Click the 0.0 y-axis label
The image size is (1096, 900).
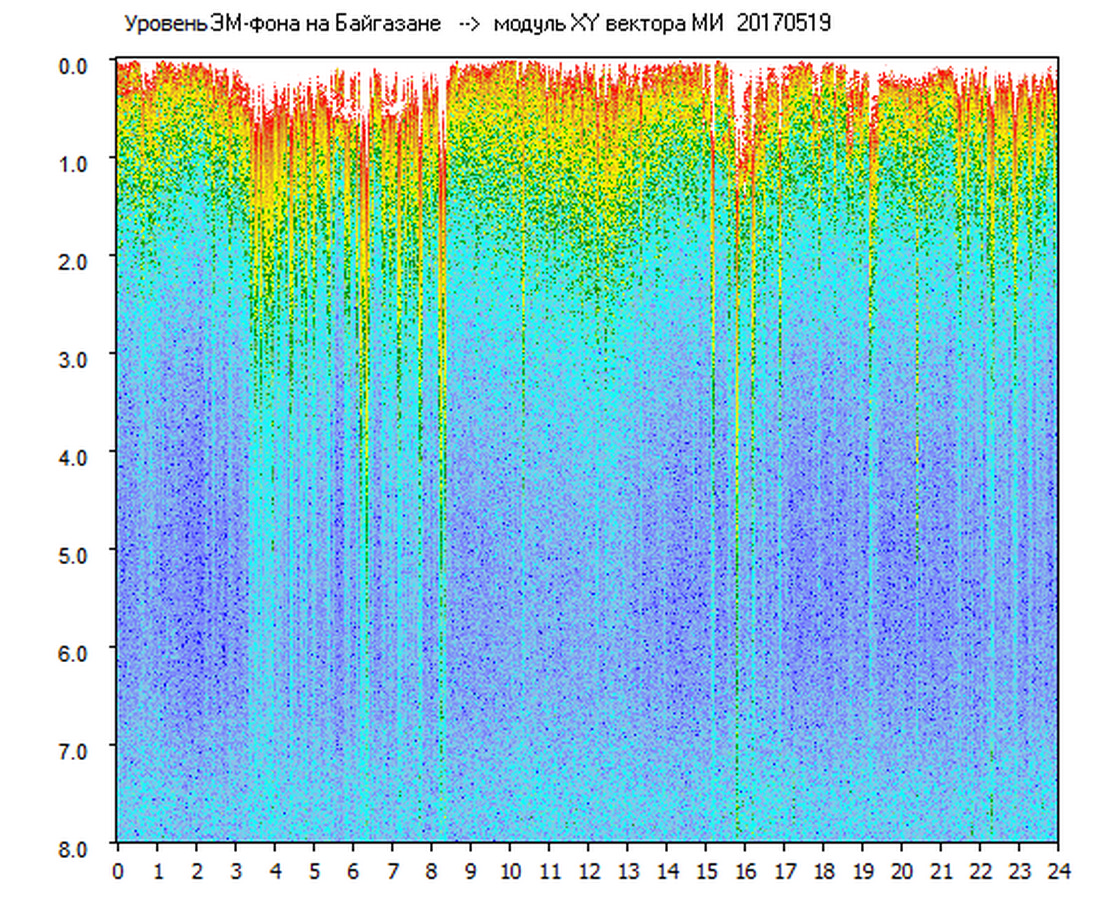click(x=76, y=65)
